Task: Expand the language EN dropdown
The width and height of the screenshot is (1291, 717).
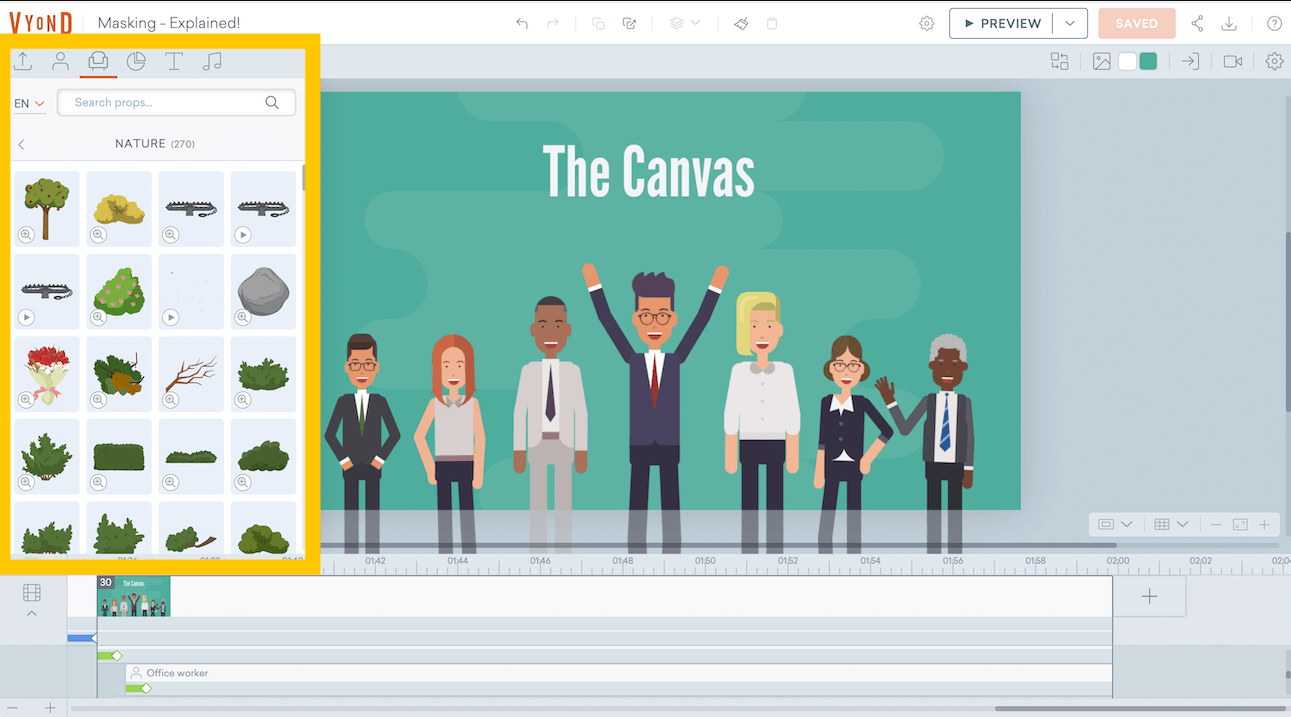Action: click(x=29, y=103)
